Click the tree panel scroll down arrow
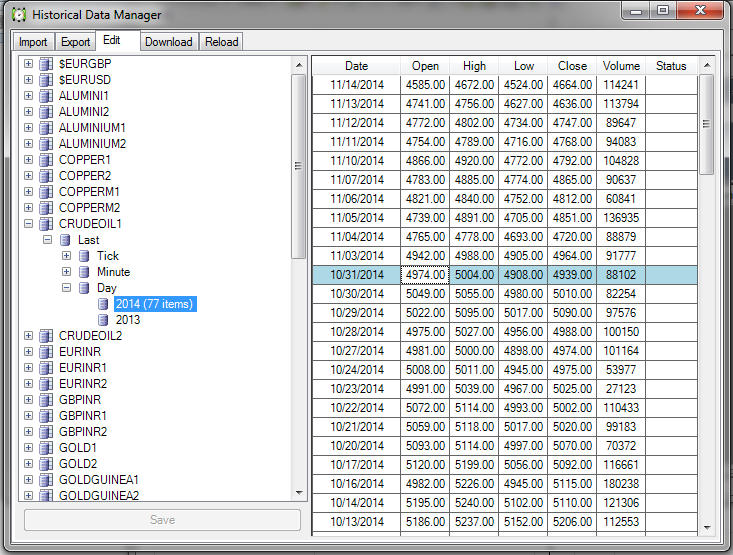 299,493
